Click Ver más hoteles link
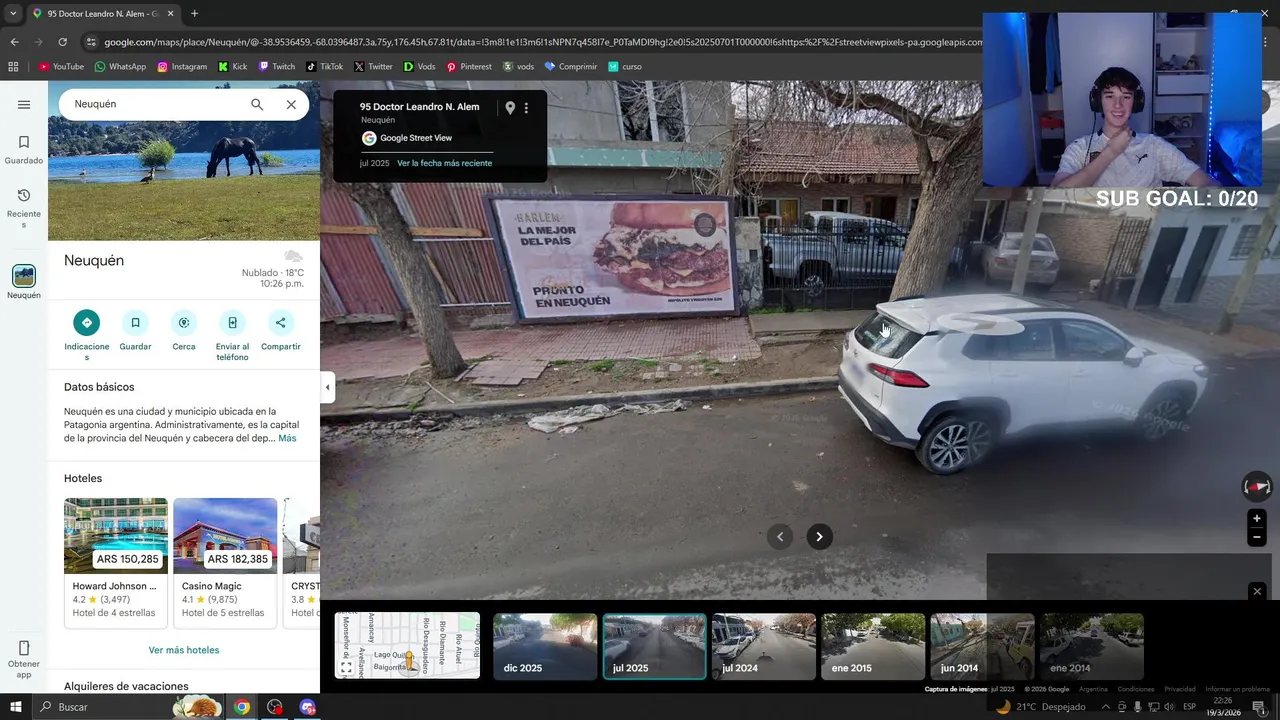Viewport: 1280px width, 720px height. [184, 650]
